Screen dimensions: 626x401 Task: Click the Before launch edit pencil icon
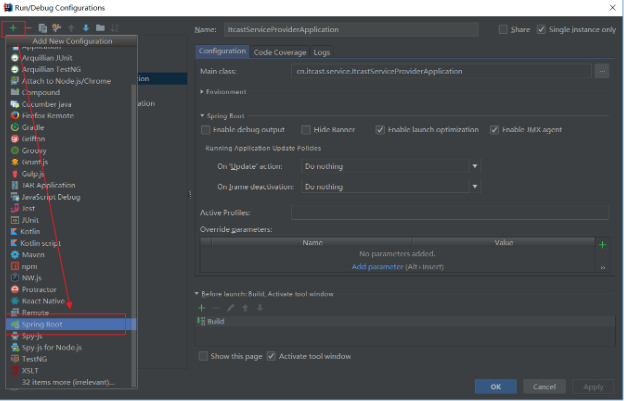[x=231, y=308]
